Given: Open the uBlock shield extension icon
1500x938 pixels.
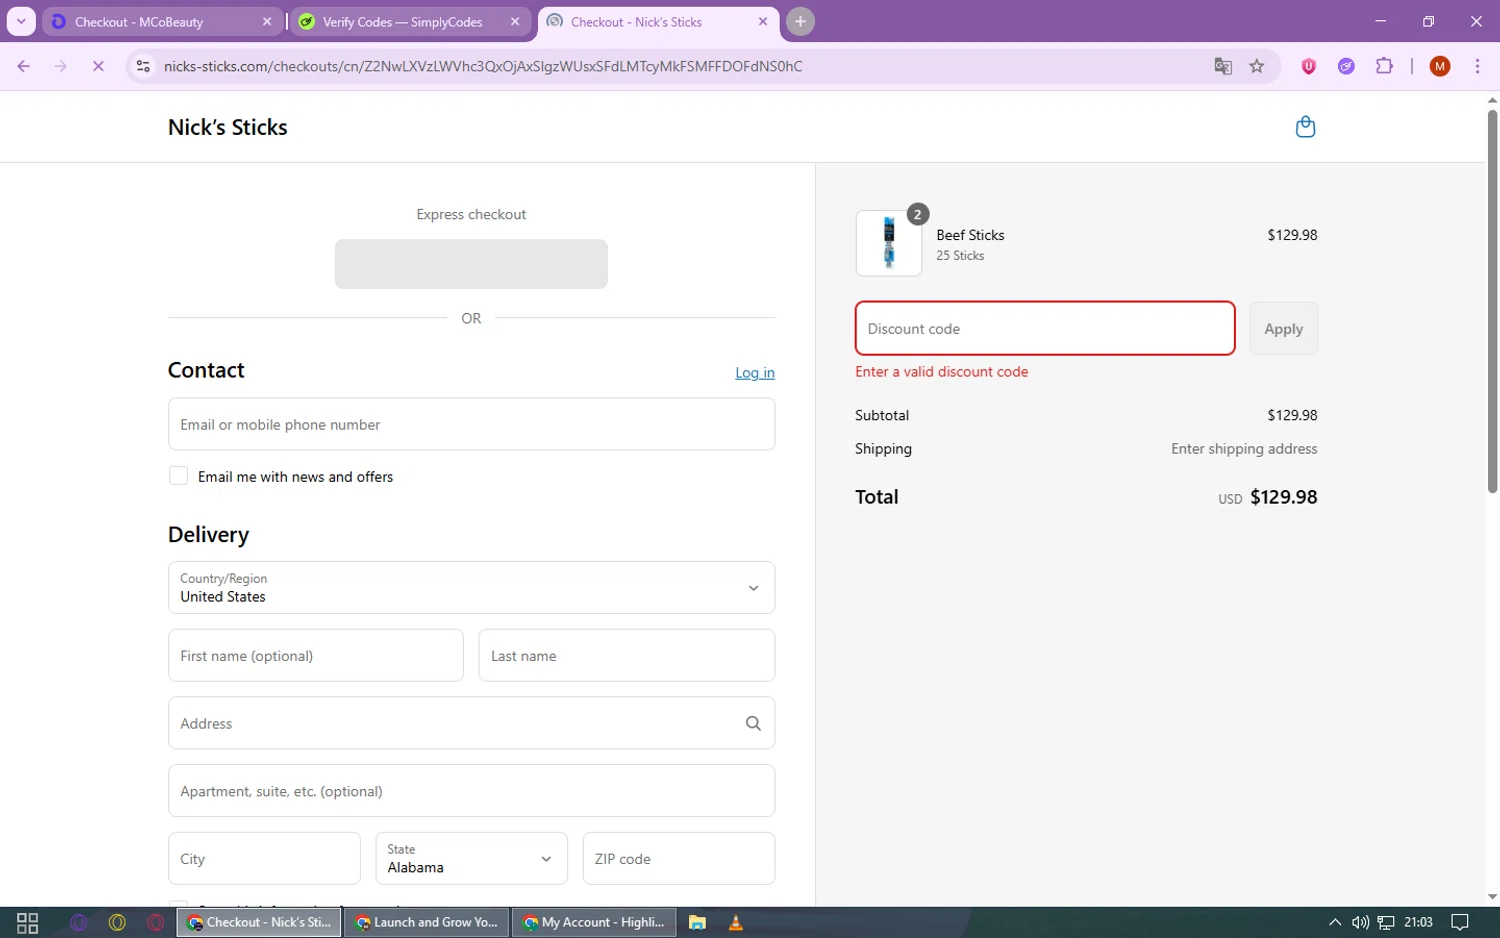Looking at the screenshot, I should 1308,66.
